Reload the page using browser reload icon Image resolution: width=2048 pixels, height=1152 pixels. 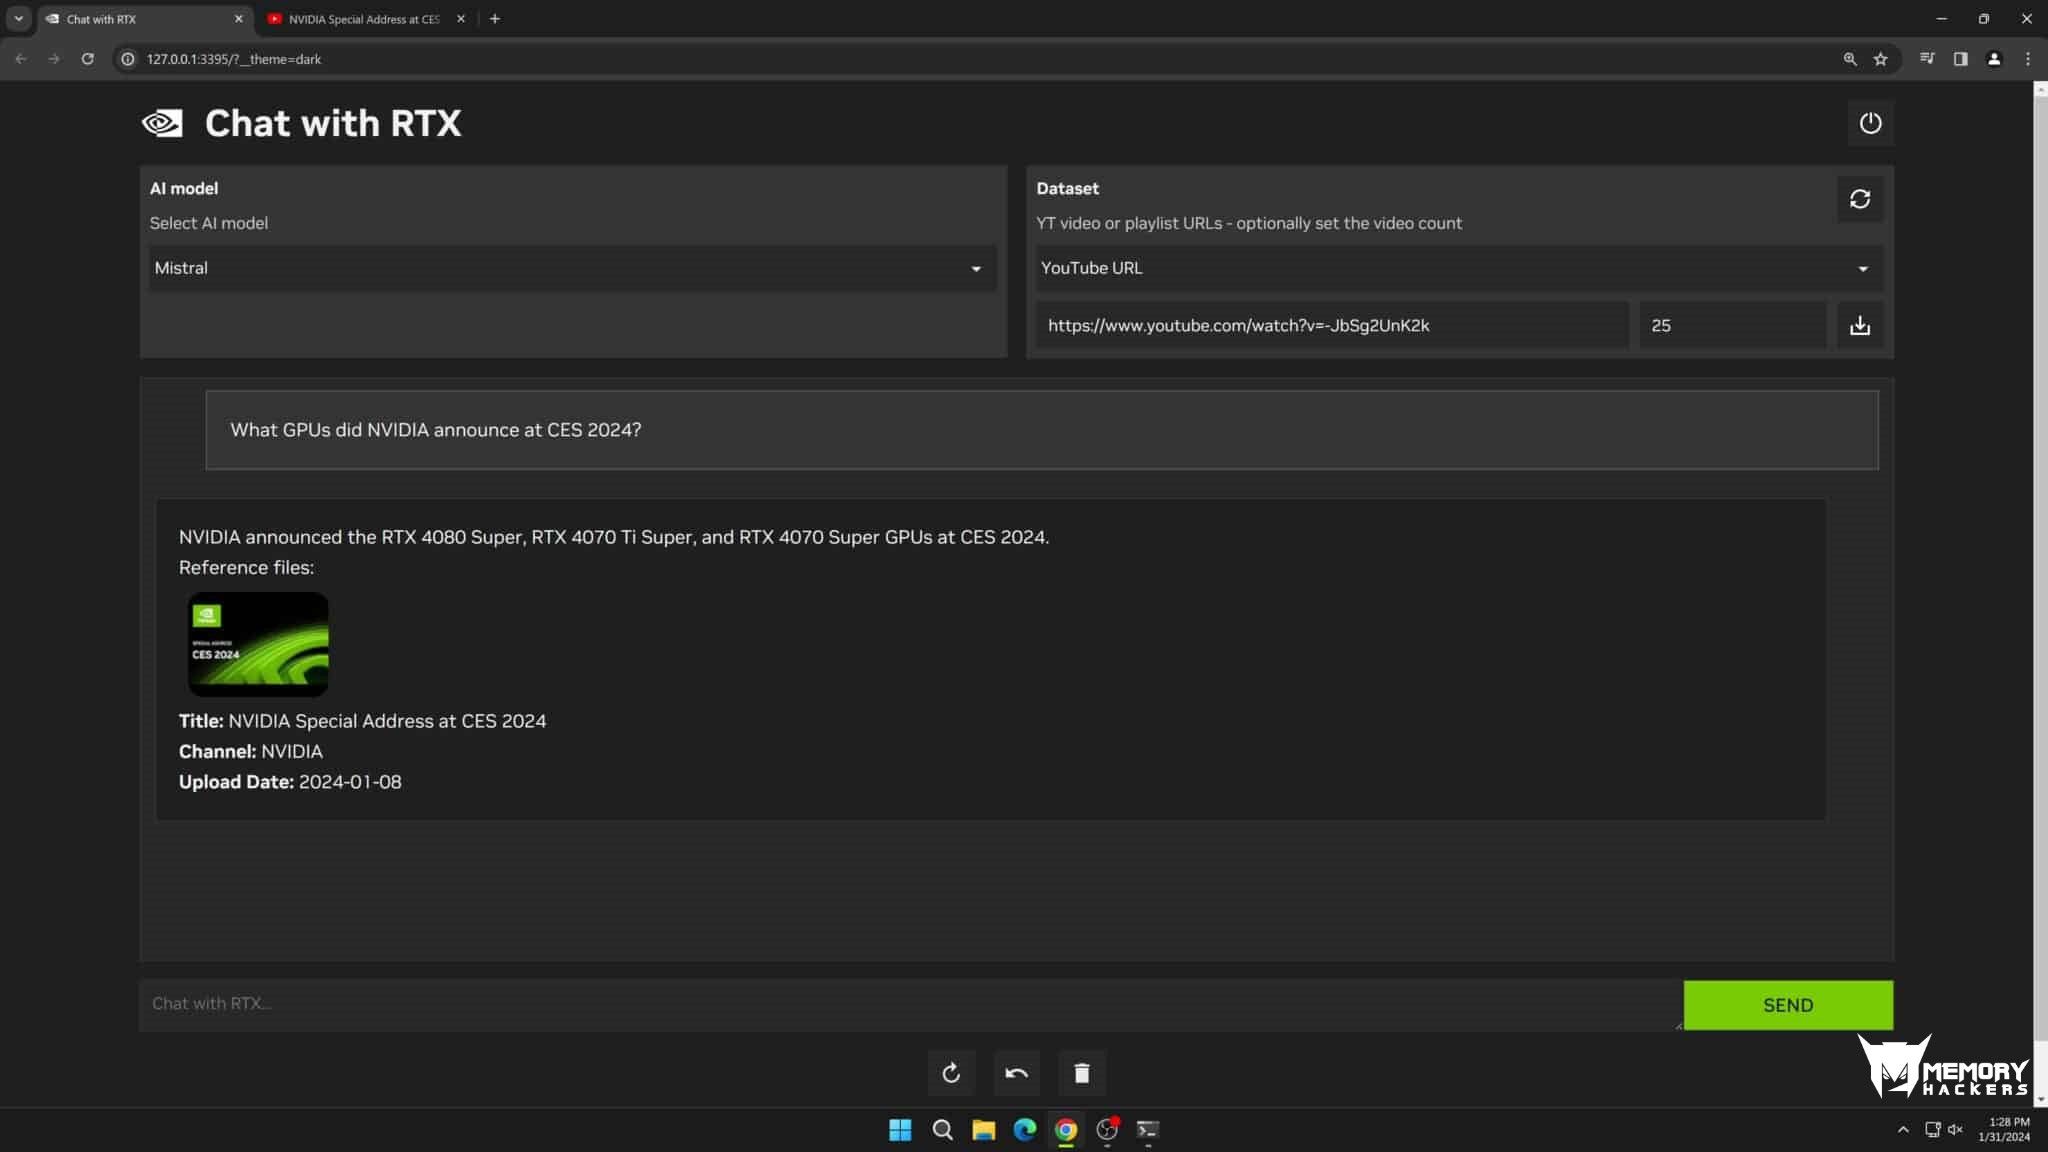(x=88, y=59)
